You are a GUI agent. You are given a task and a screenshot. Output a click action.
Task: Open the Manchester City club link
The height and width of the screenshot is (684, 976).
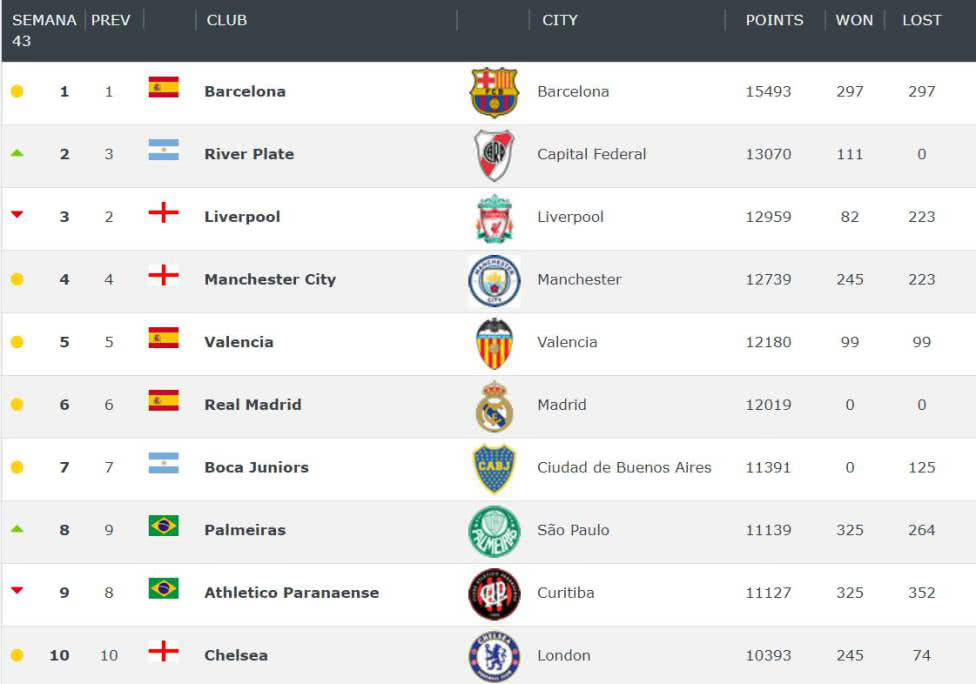(x=270, y=279)
